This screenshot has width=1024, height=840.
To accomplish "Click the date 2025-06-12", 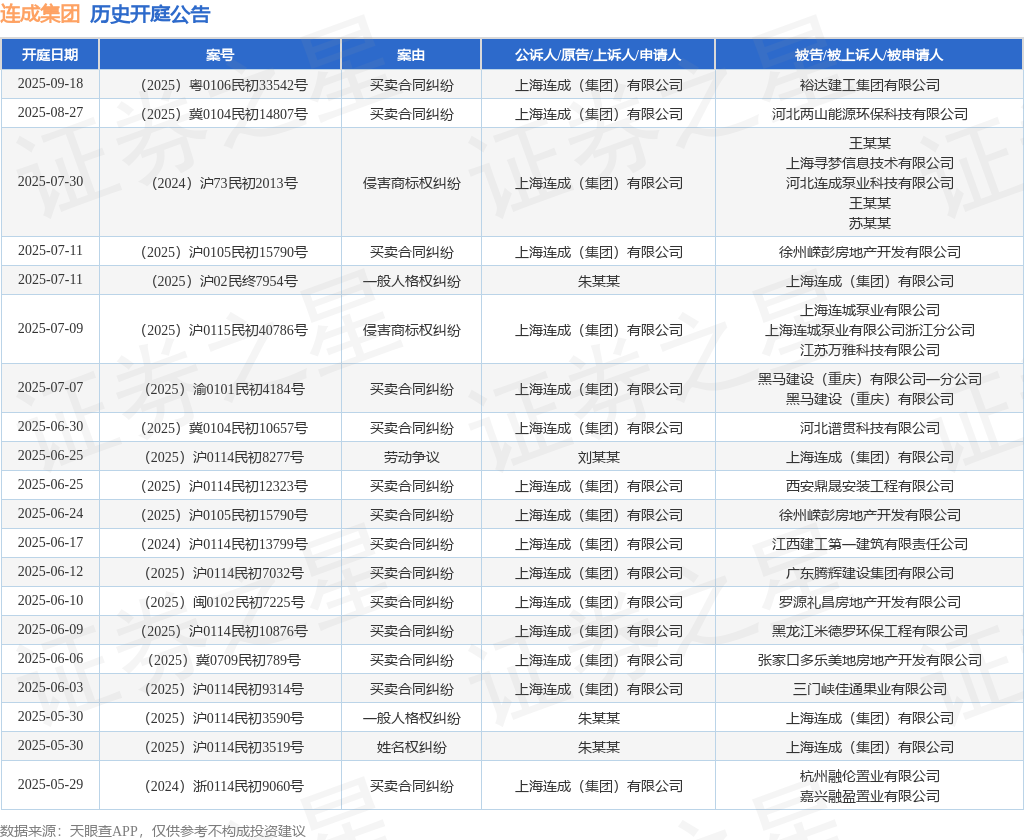I will click(50, 572).
